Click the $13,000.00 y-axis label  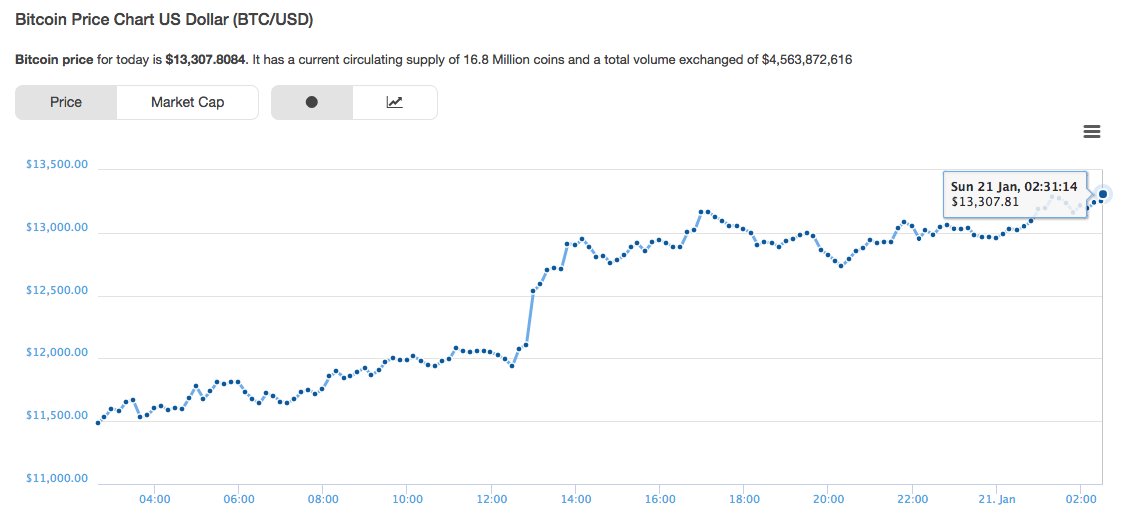(57, 228)
